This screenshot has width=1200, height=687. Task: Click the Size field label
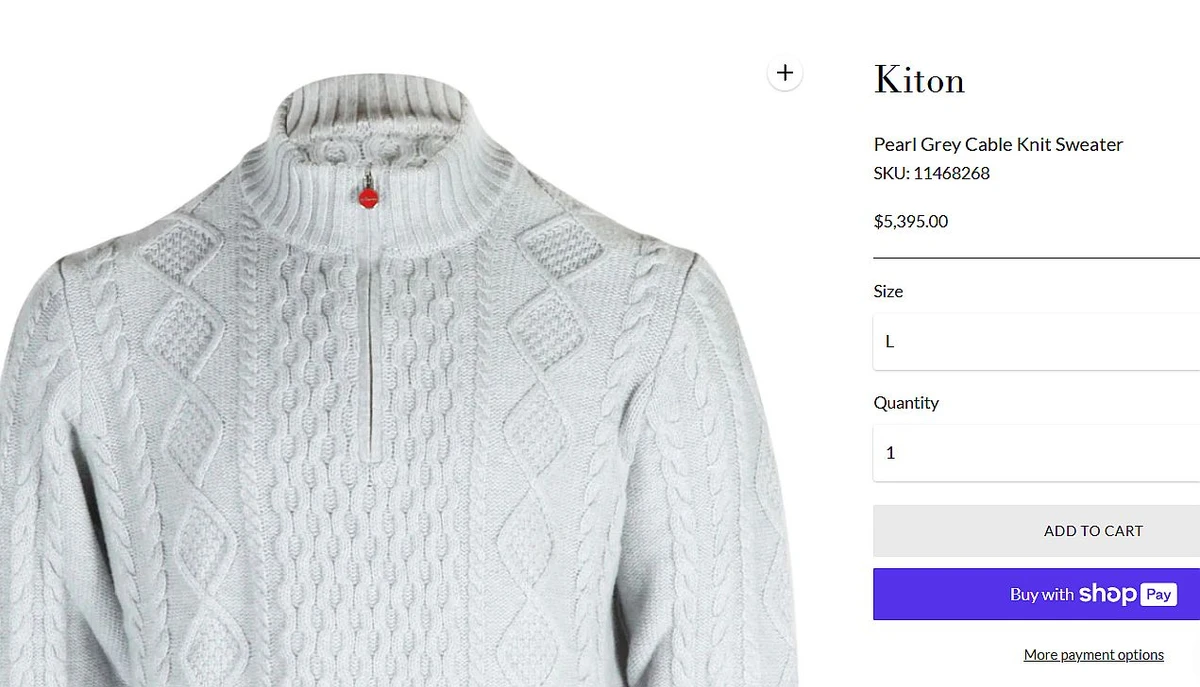(888, 291)
